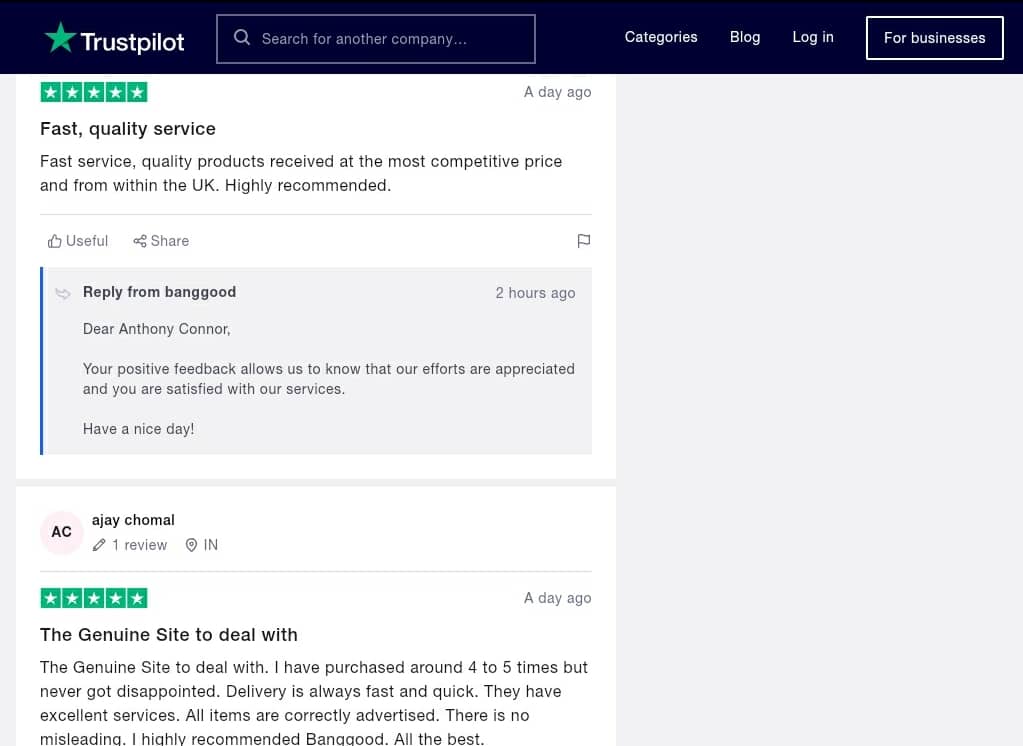Click the For businesses button
This screenshot has height=746, width=1023.
pyautogui.click(x=934, y=38)
